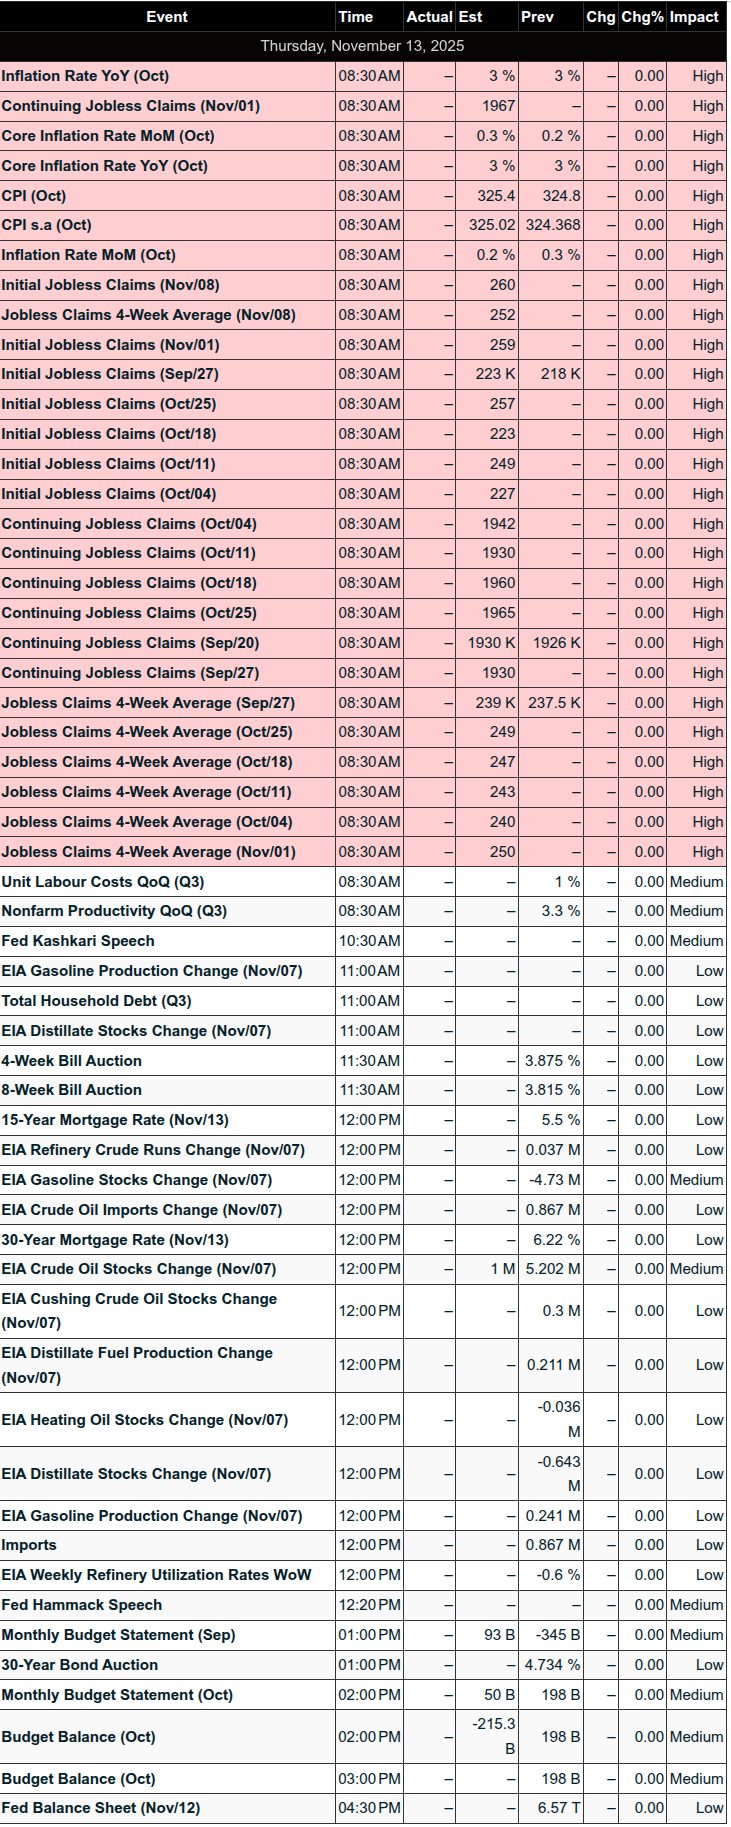Click the Event column header

[x=166, y=17]
